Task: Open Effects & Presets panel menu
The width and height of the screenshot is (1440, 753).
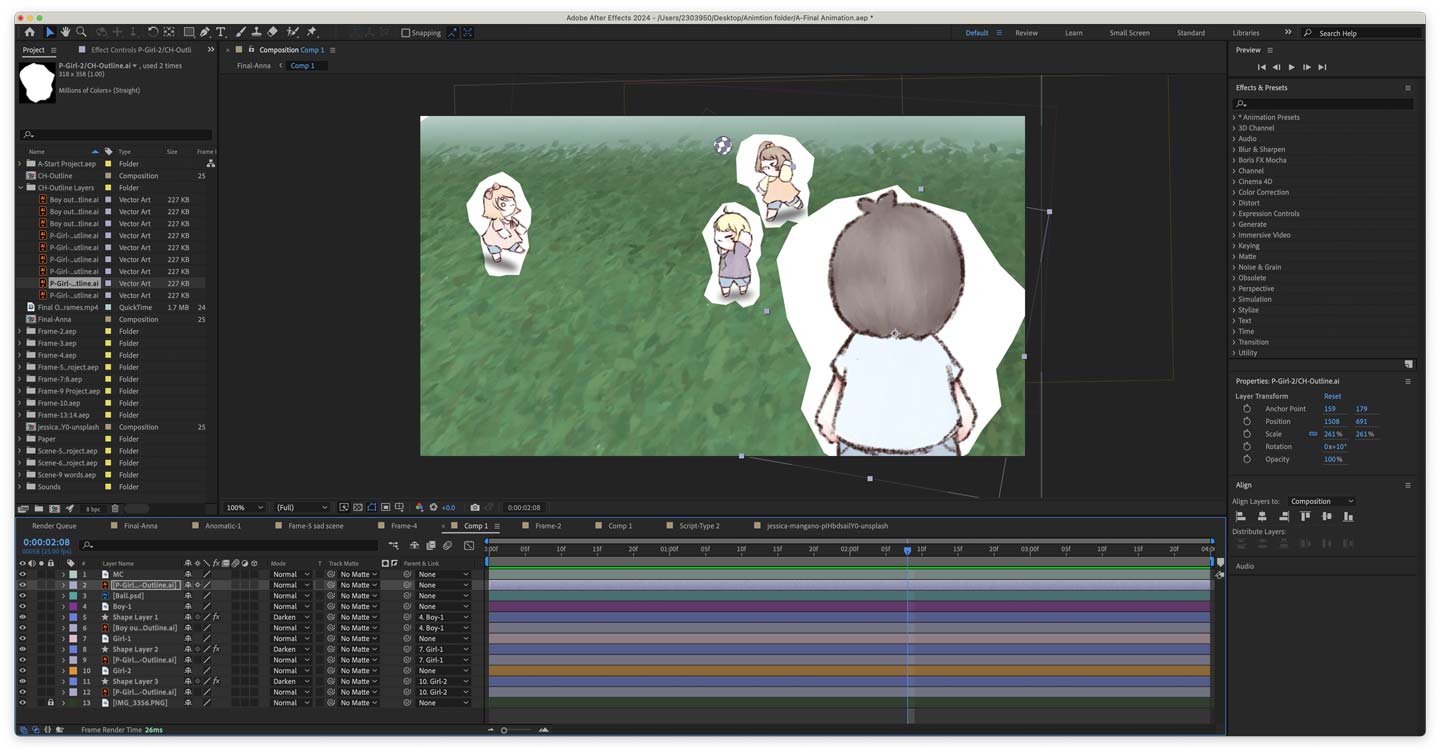Action: click(x=1408, y=88)
